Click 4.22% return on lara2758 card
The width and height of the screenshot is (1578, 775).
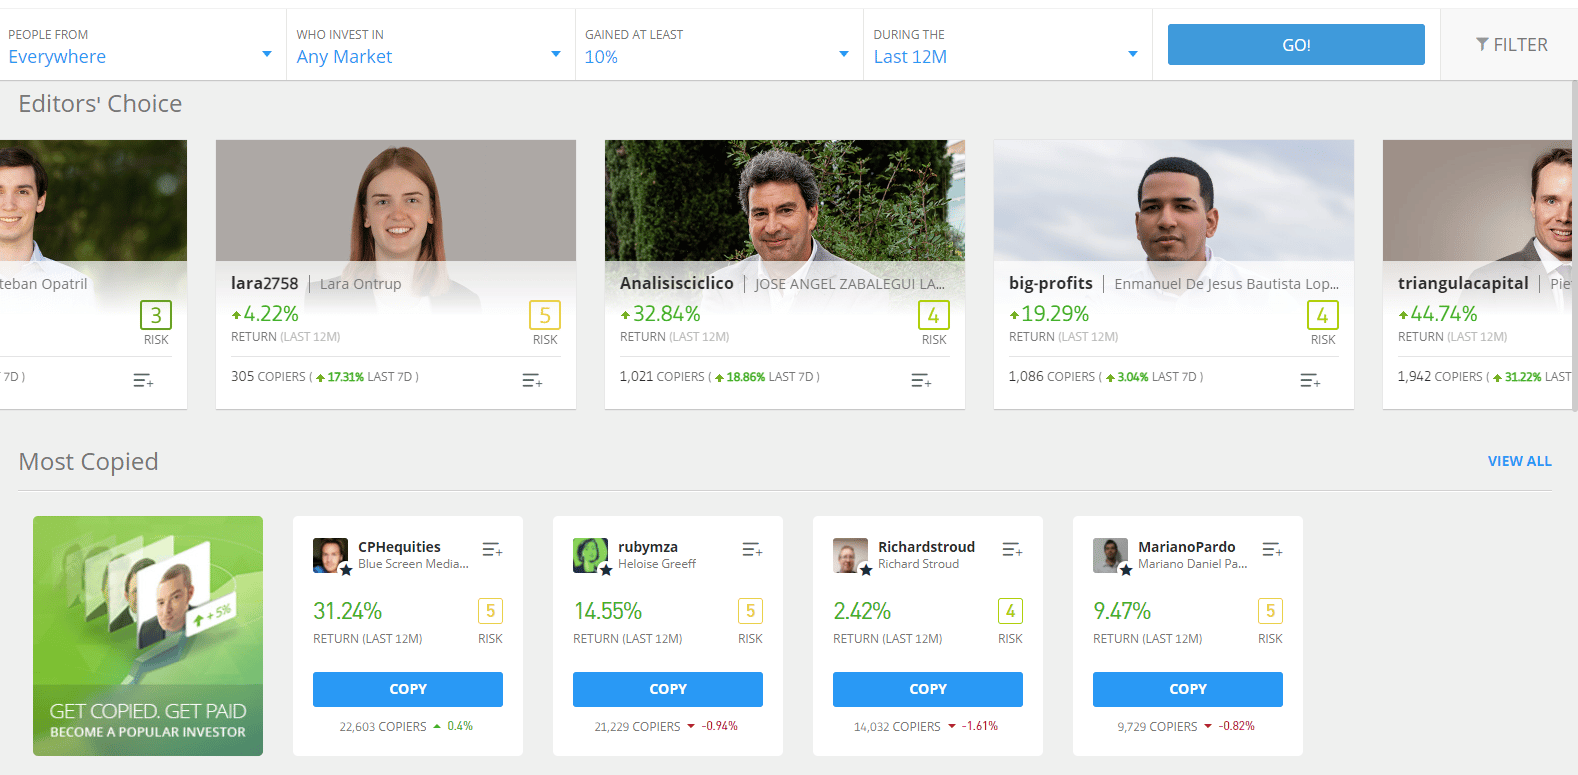pos(265,314)
